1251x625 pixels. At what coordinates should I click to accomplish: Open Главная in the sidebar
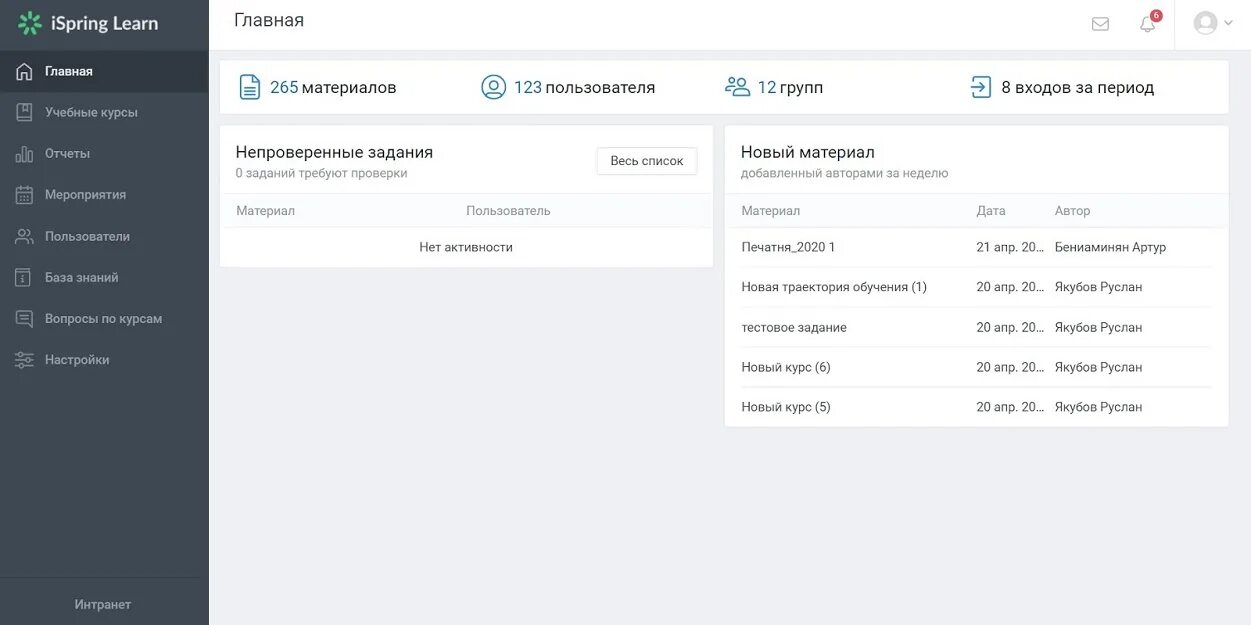tap(104, 71)
